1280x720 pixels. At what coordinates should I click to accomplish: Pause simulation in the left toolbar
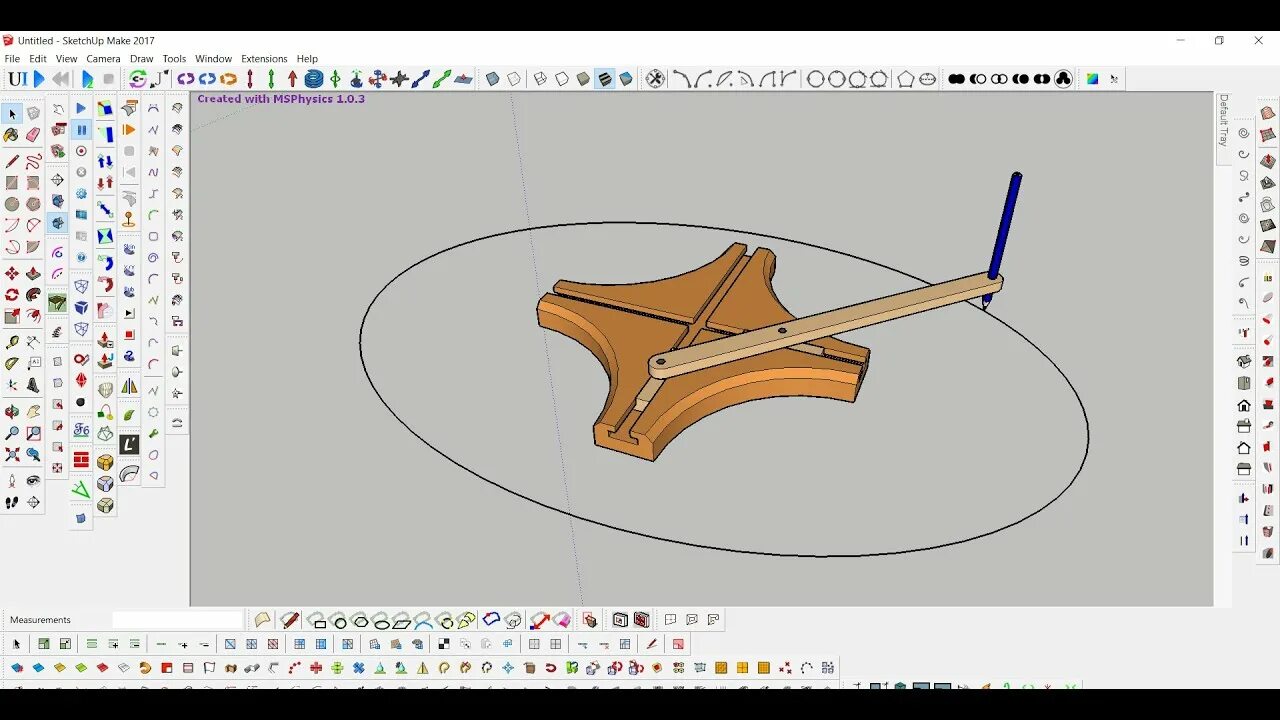tap(81, 130)
